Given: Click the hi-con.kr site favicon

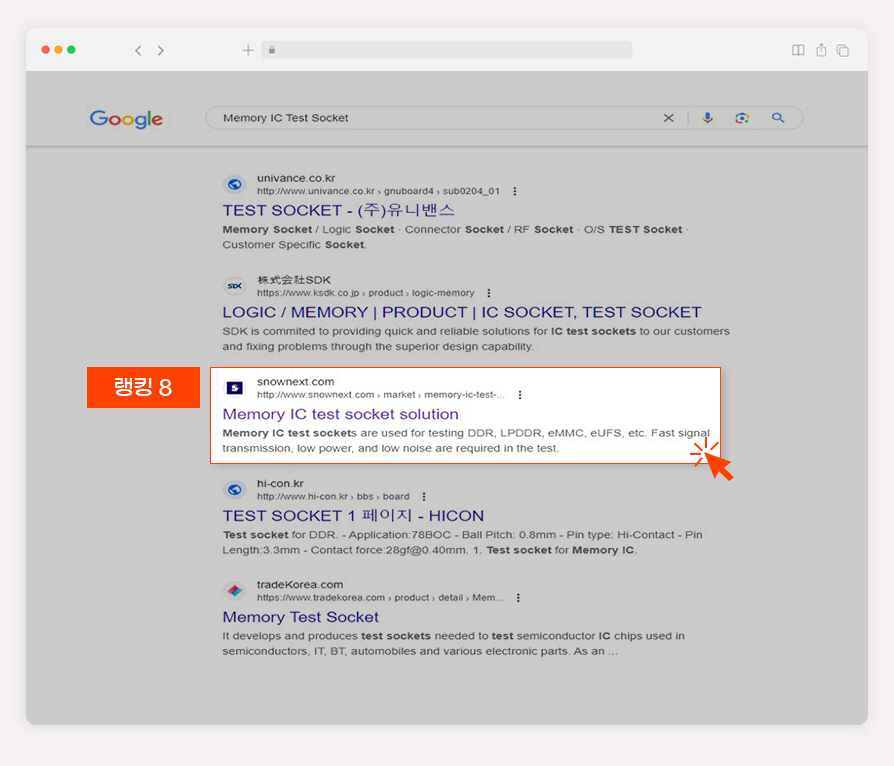Looking at the screenshot, I should pos(235,489).
